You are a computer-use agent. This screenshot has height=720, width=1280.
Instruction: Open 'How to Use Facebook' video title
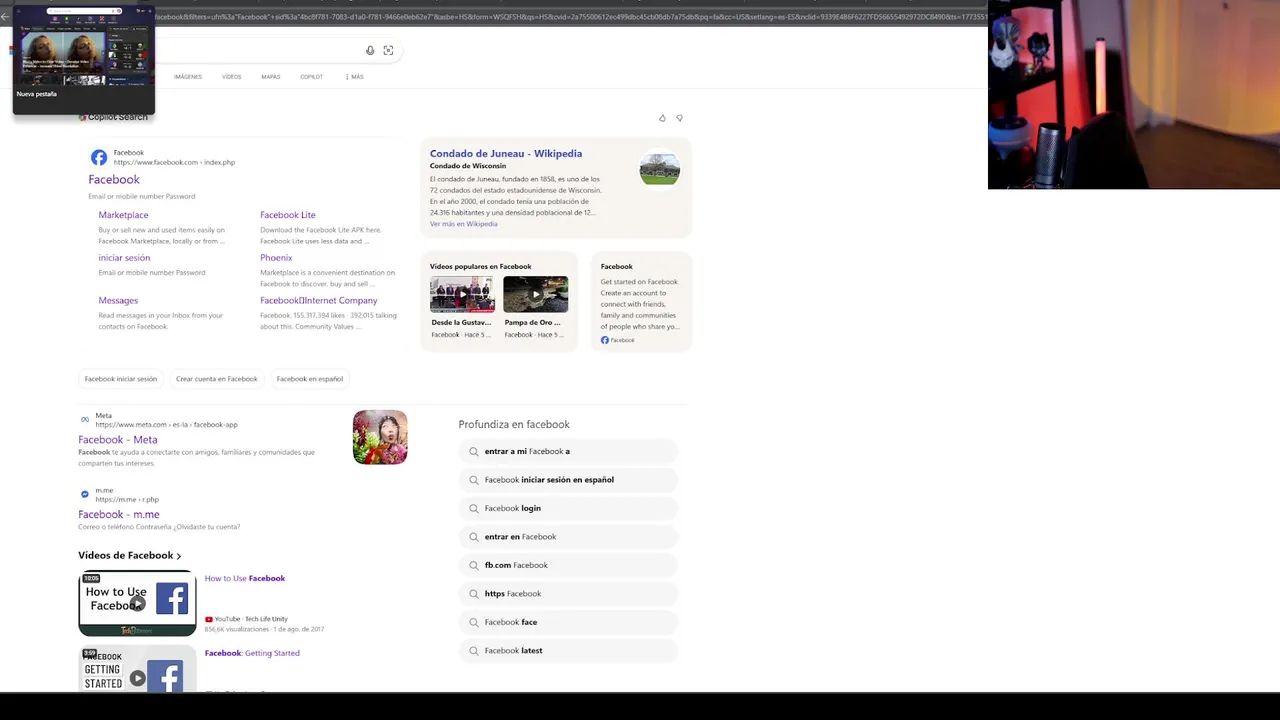click(x=245, y=578)
